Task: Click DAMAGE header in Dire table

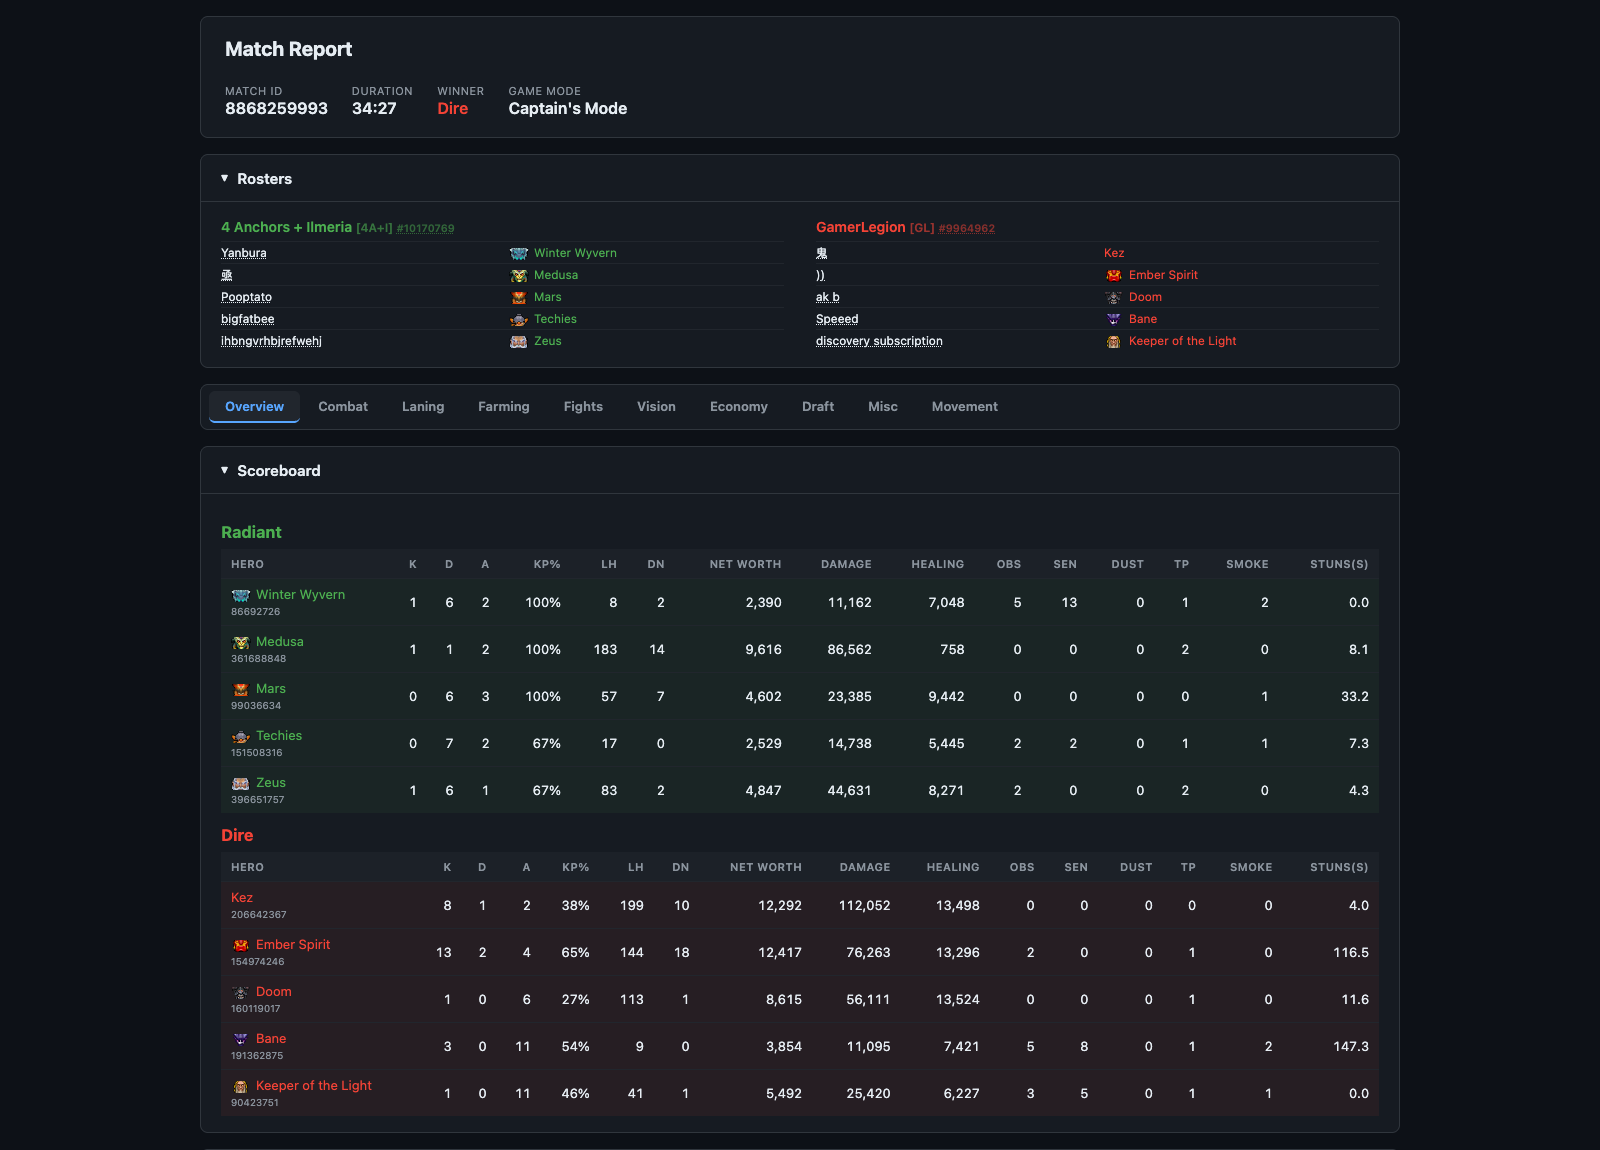Action: 865,868
